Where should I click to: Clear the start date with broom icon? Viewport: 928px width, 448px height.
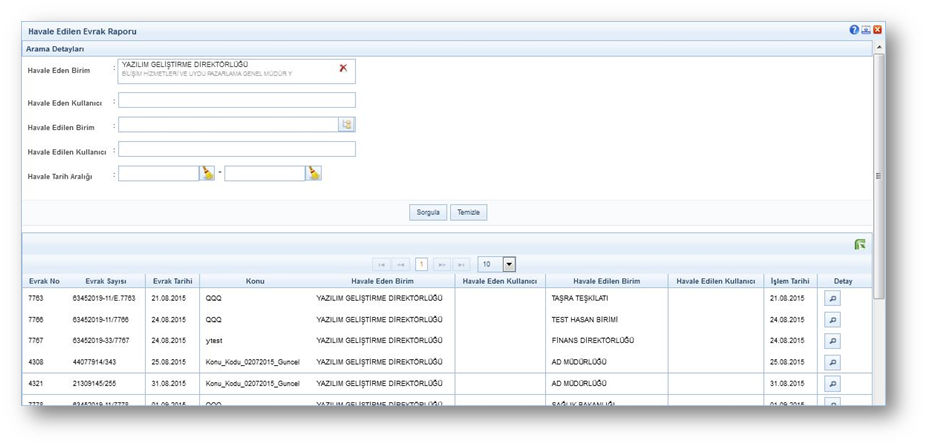click(x=207, y=173)
